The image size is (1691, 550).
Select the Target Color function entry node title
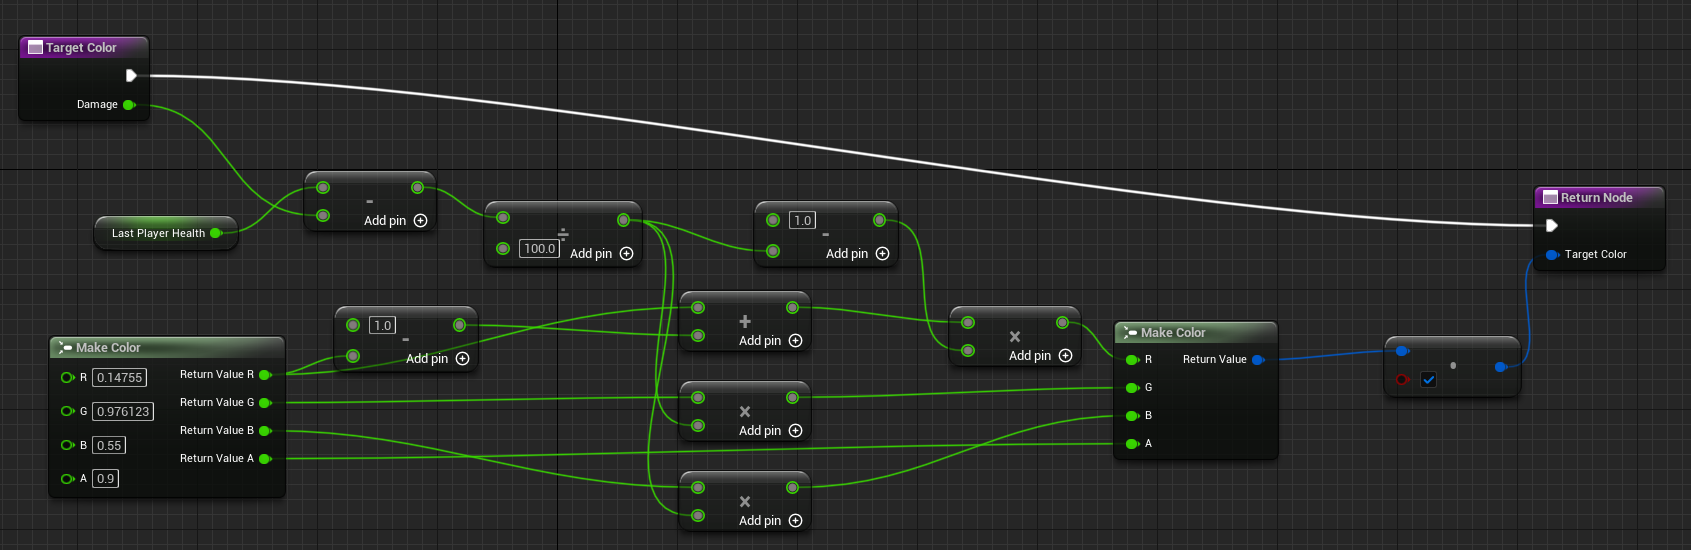[x=81, y=47]
